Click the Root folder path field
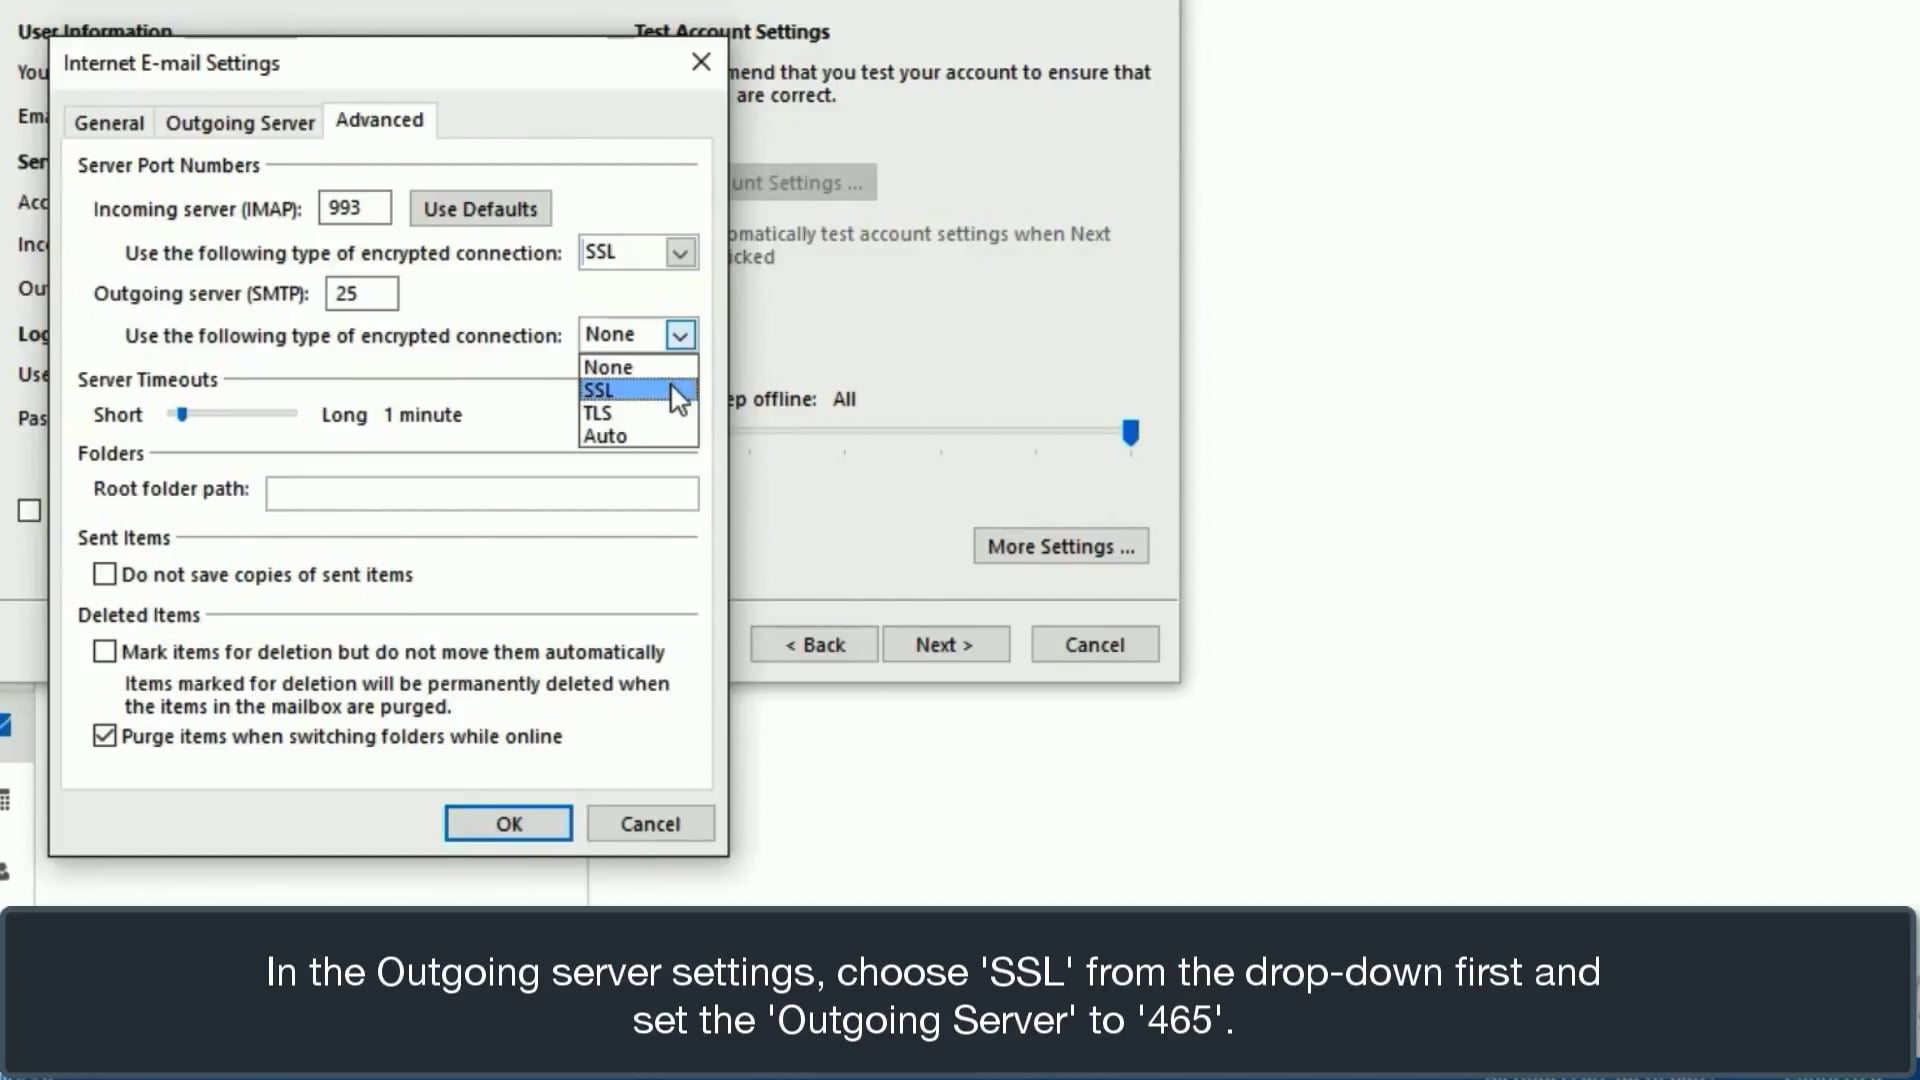Viewport: 1920px width, 1080px height. (482, 493)
